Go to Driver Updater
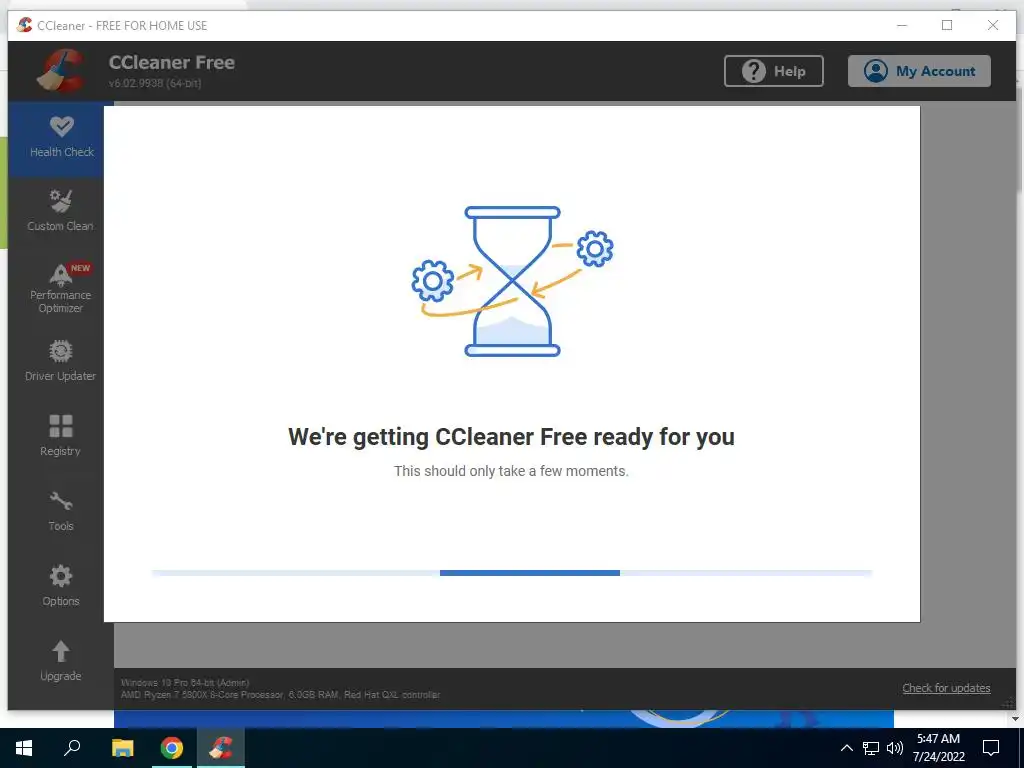Image resolution: width=1024 pixels, height=768 pixels. (x=60, y=361)
